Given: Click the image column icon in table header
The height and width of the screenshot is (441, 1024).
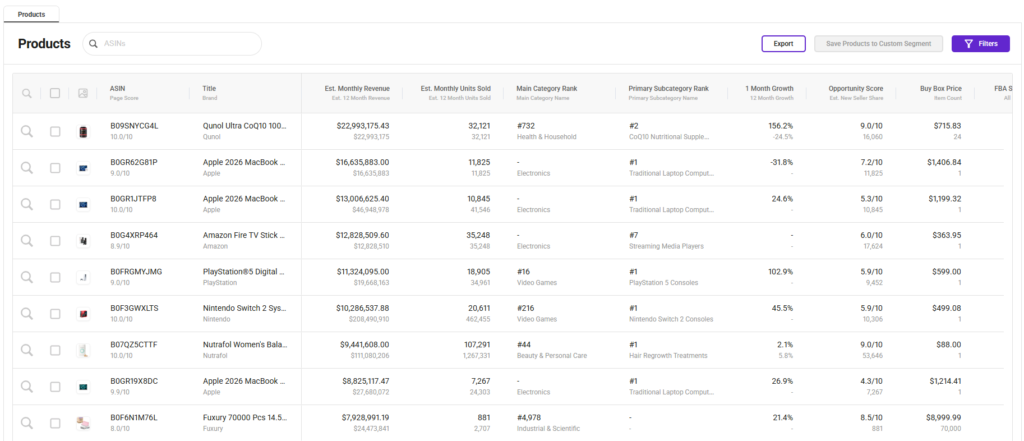Looking at the screenshot, I should 82,93.
